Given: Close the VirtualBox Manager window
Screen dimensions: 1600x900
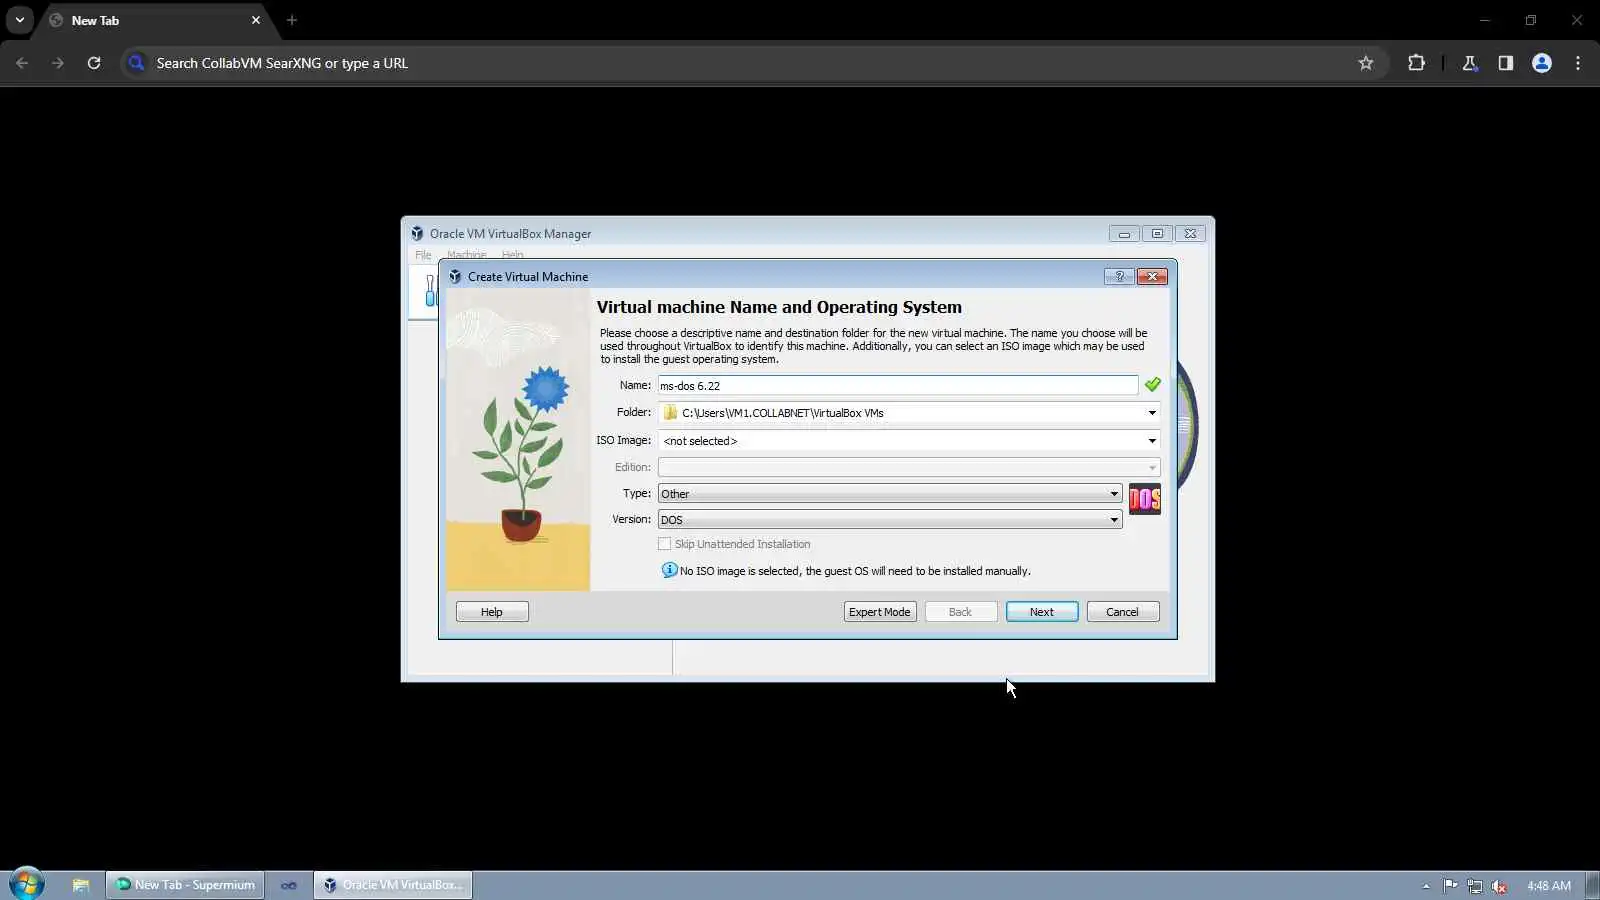Looking at the screenshot, I should pos(1190,234).
